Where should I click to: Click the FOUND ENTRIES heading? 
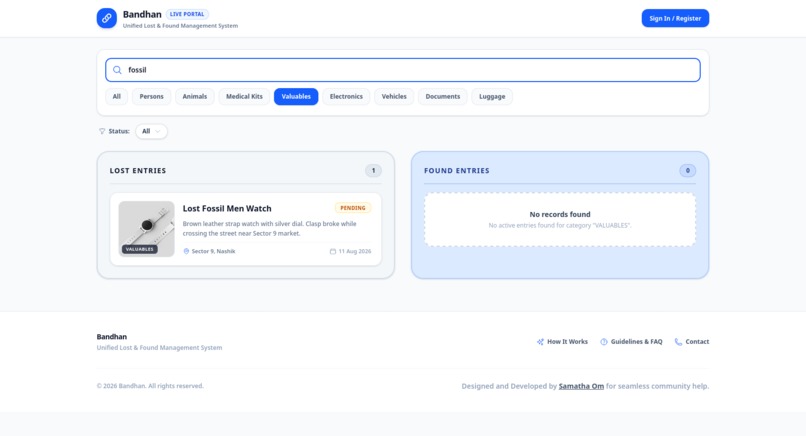click(456, 171)
